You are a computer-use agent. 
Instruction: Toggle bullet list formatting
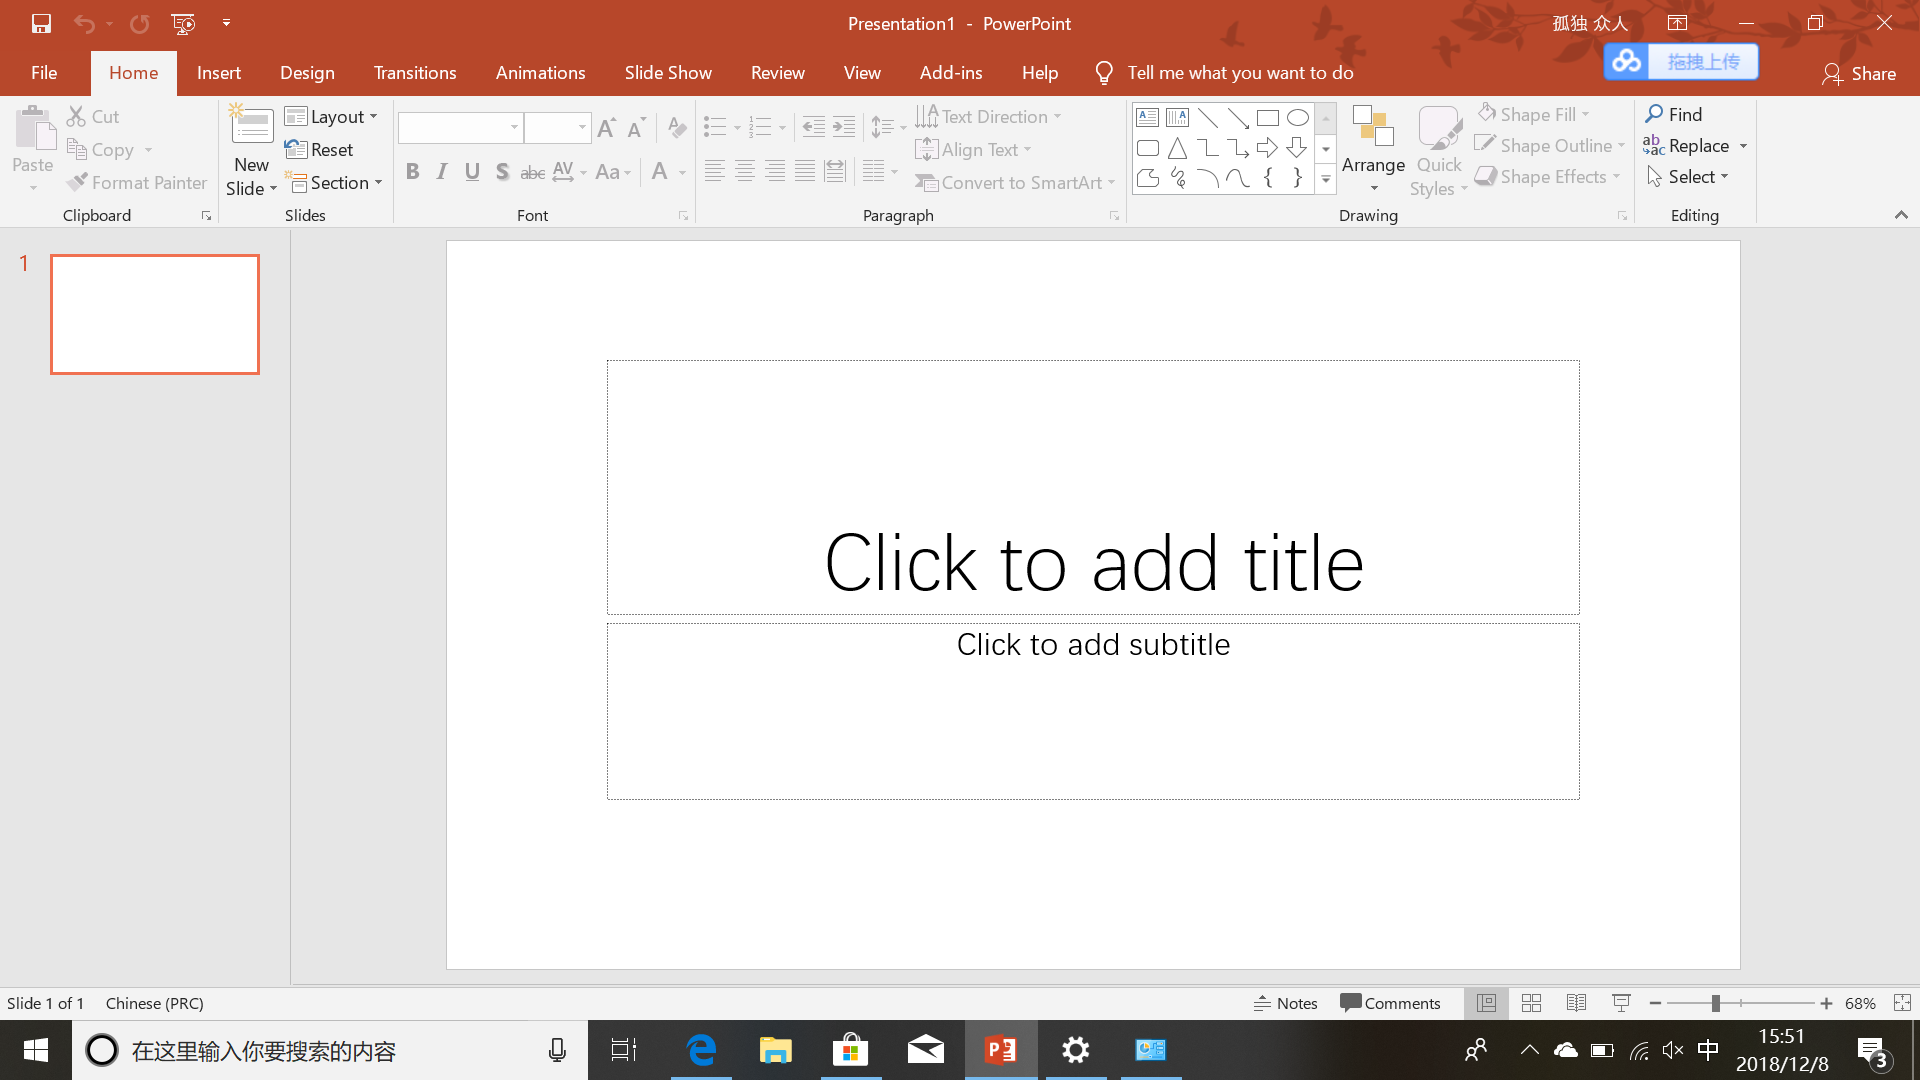click(x=716, y=127)
